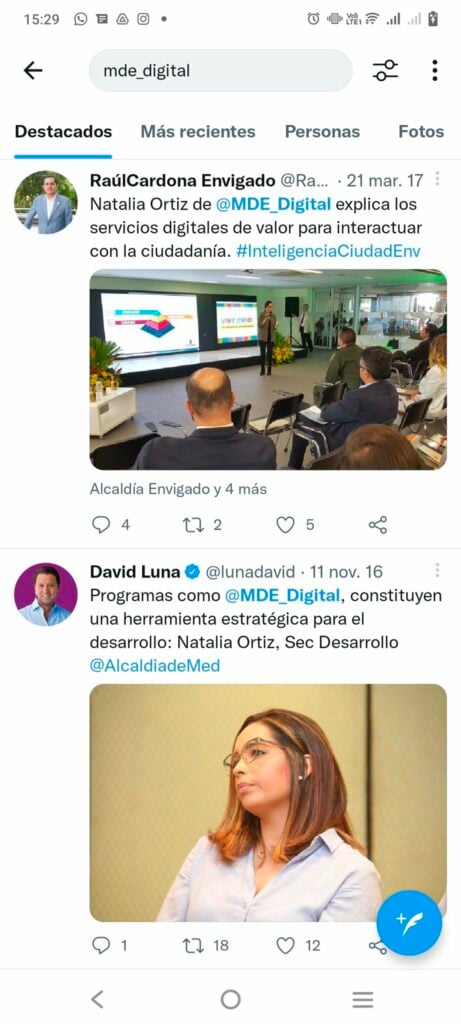Viewport: 461px width, 1024px height.
Task: Open search filter settings icon
Action: coord(385,71)
